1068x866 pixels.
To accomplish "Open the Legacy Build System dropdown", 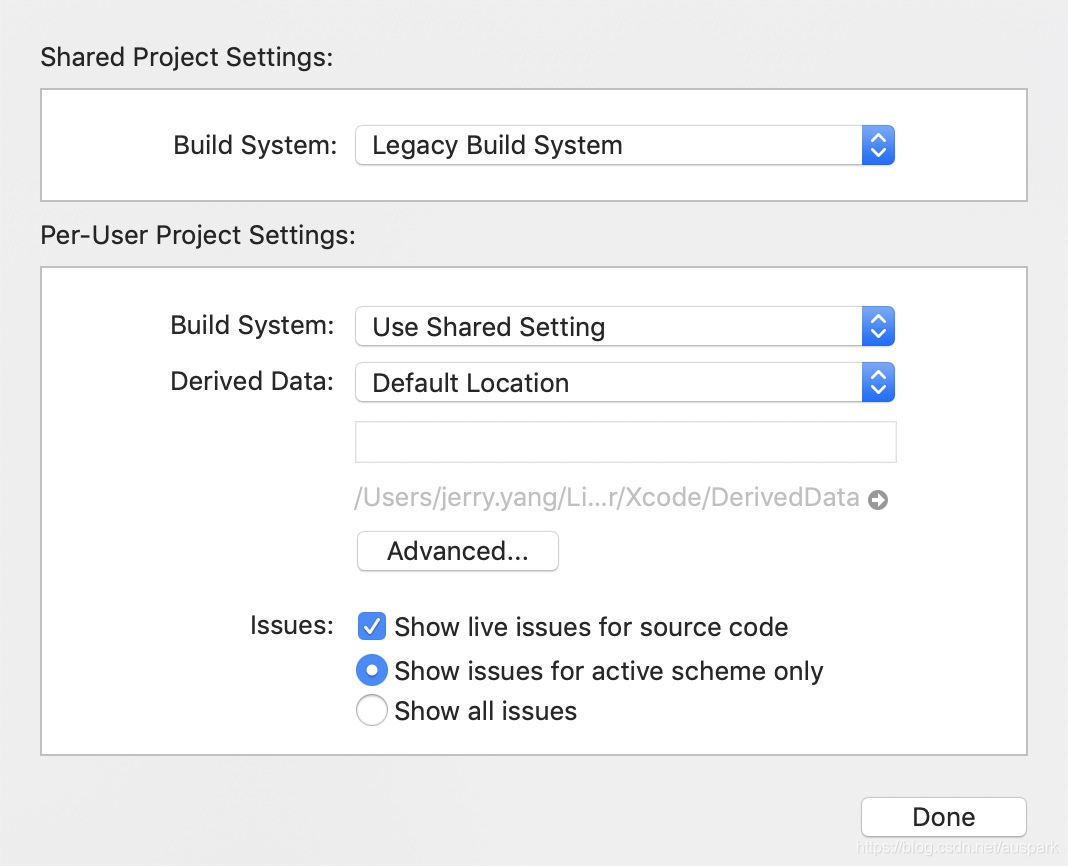I will click(x=608, y=146).
